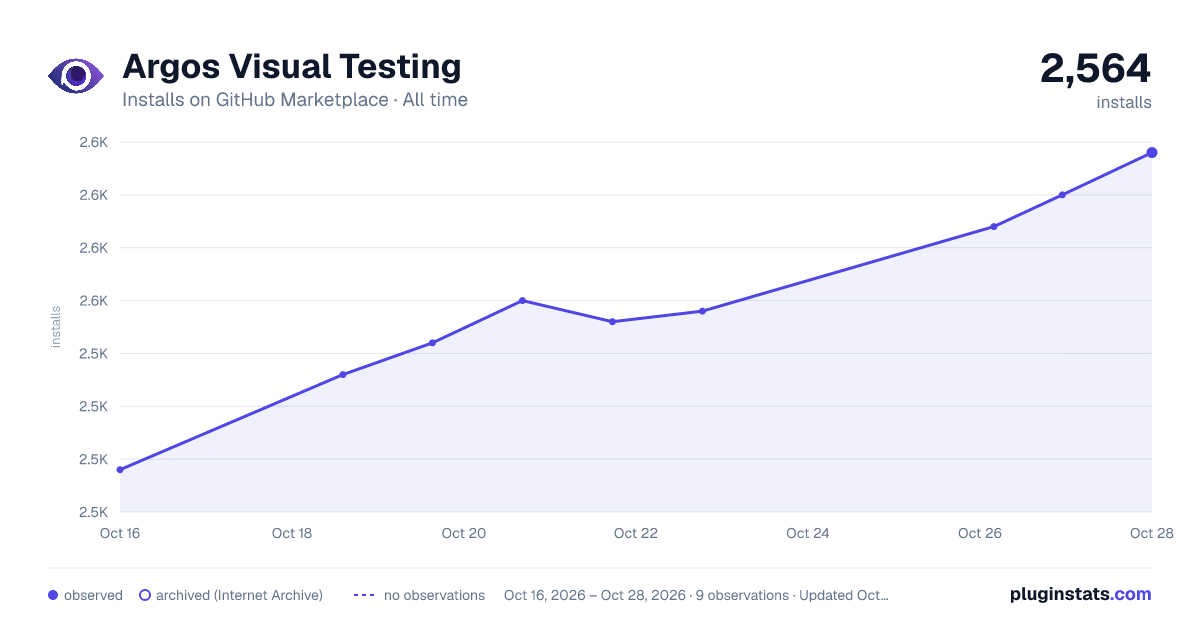Click the 'Oct 18' x-axis label
Viewport: 1200px width, 630px height.
tap(292, 533)
